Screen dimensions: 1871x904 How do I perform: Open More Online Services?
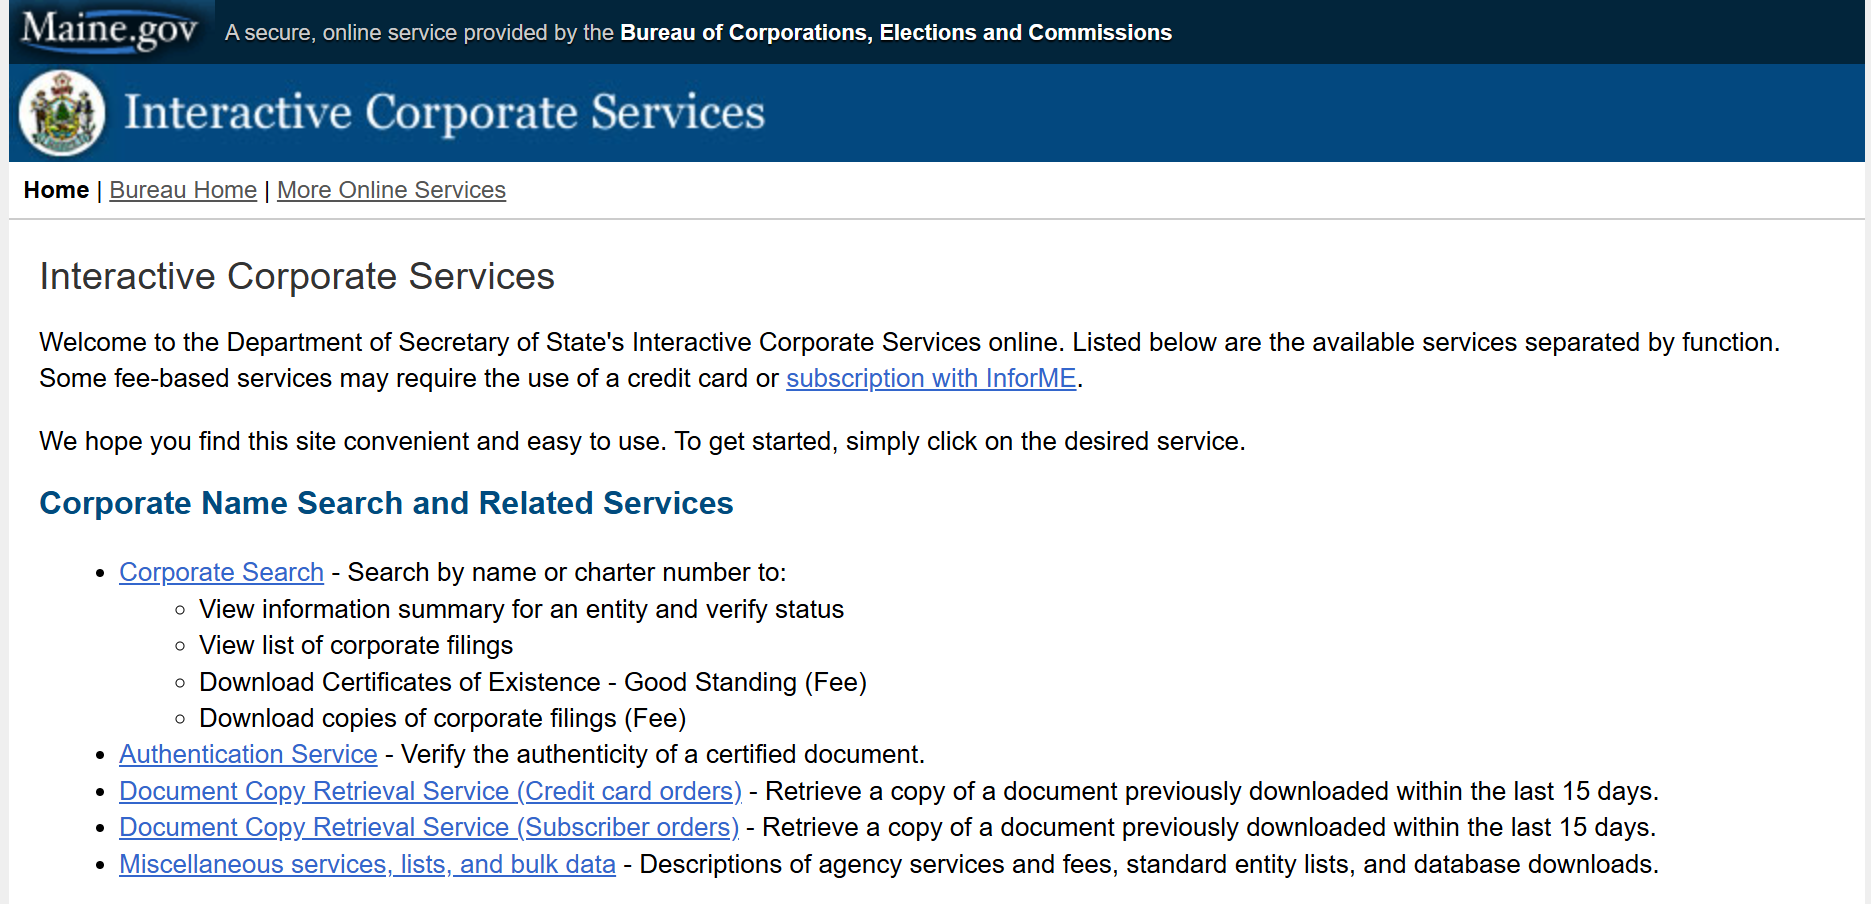(x=391, y=190)
